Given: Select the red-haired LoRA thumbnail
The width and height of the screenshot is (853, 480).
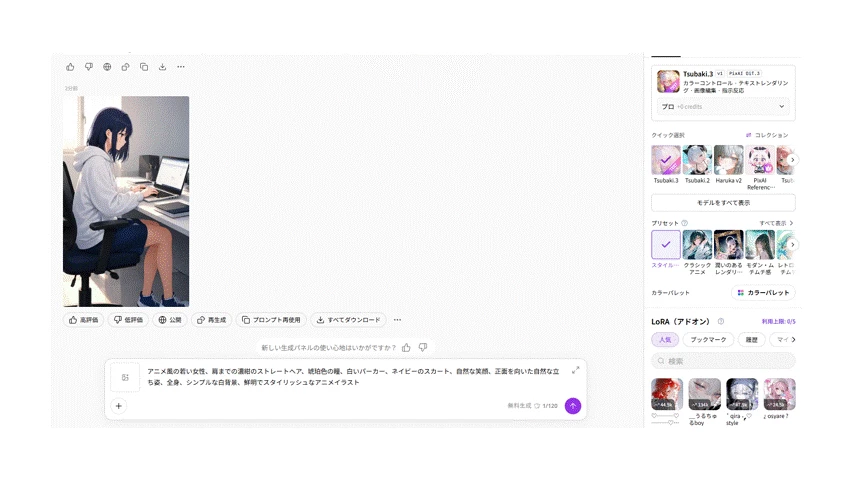Looking at the screenshot, I should click(x=667, y=394).
